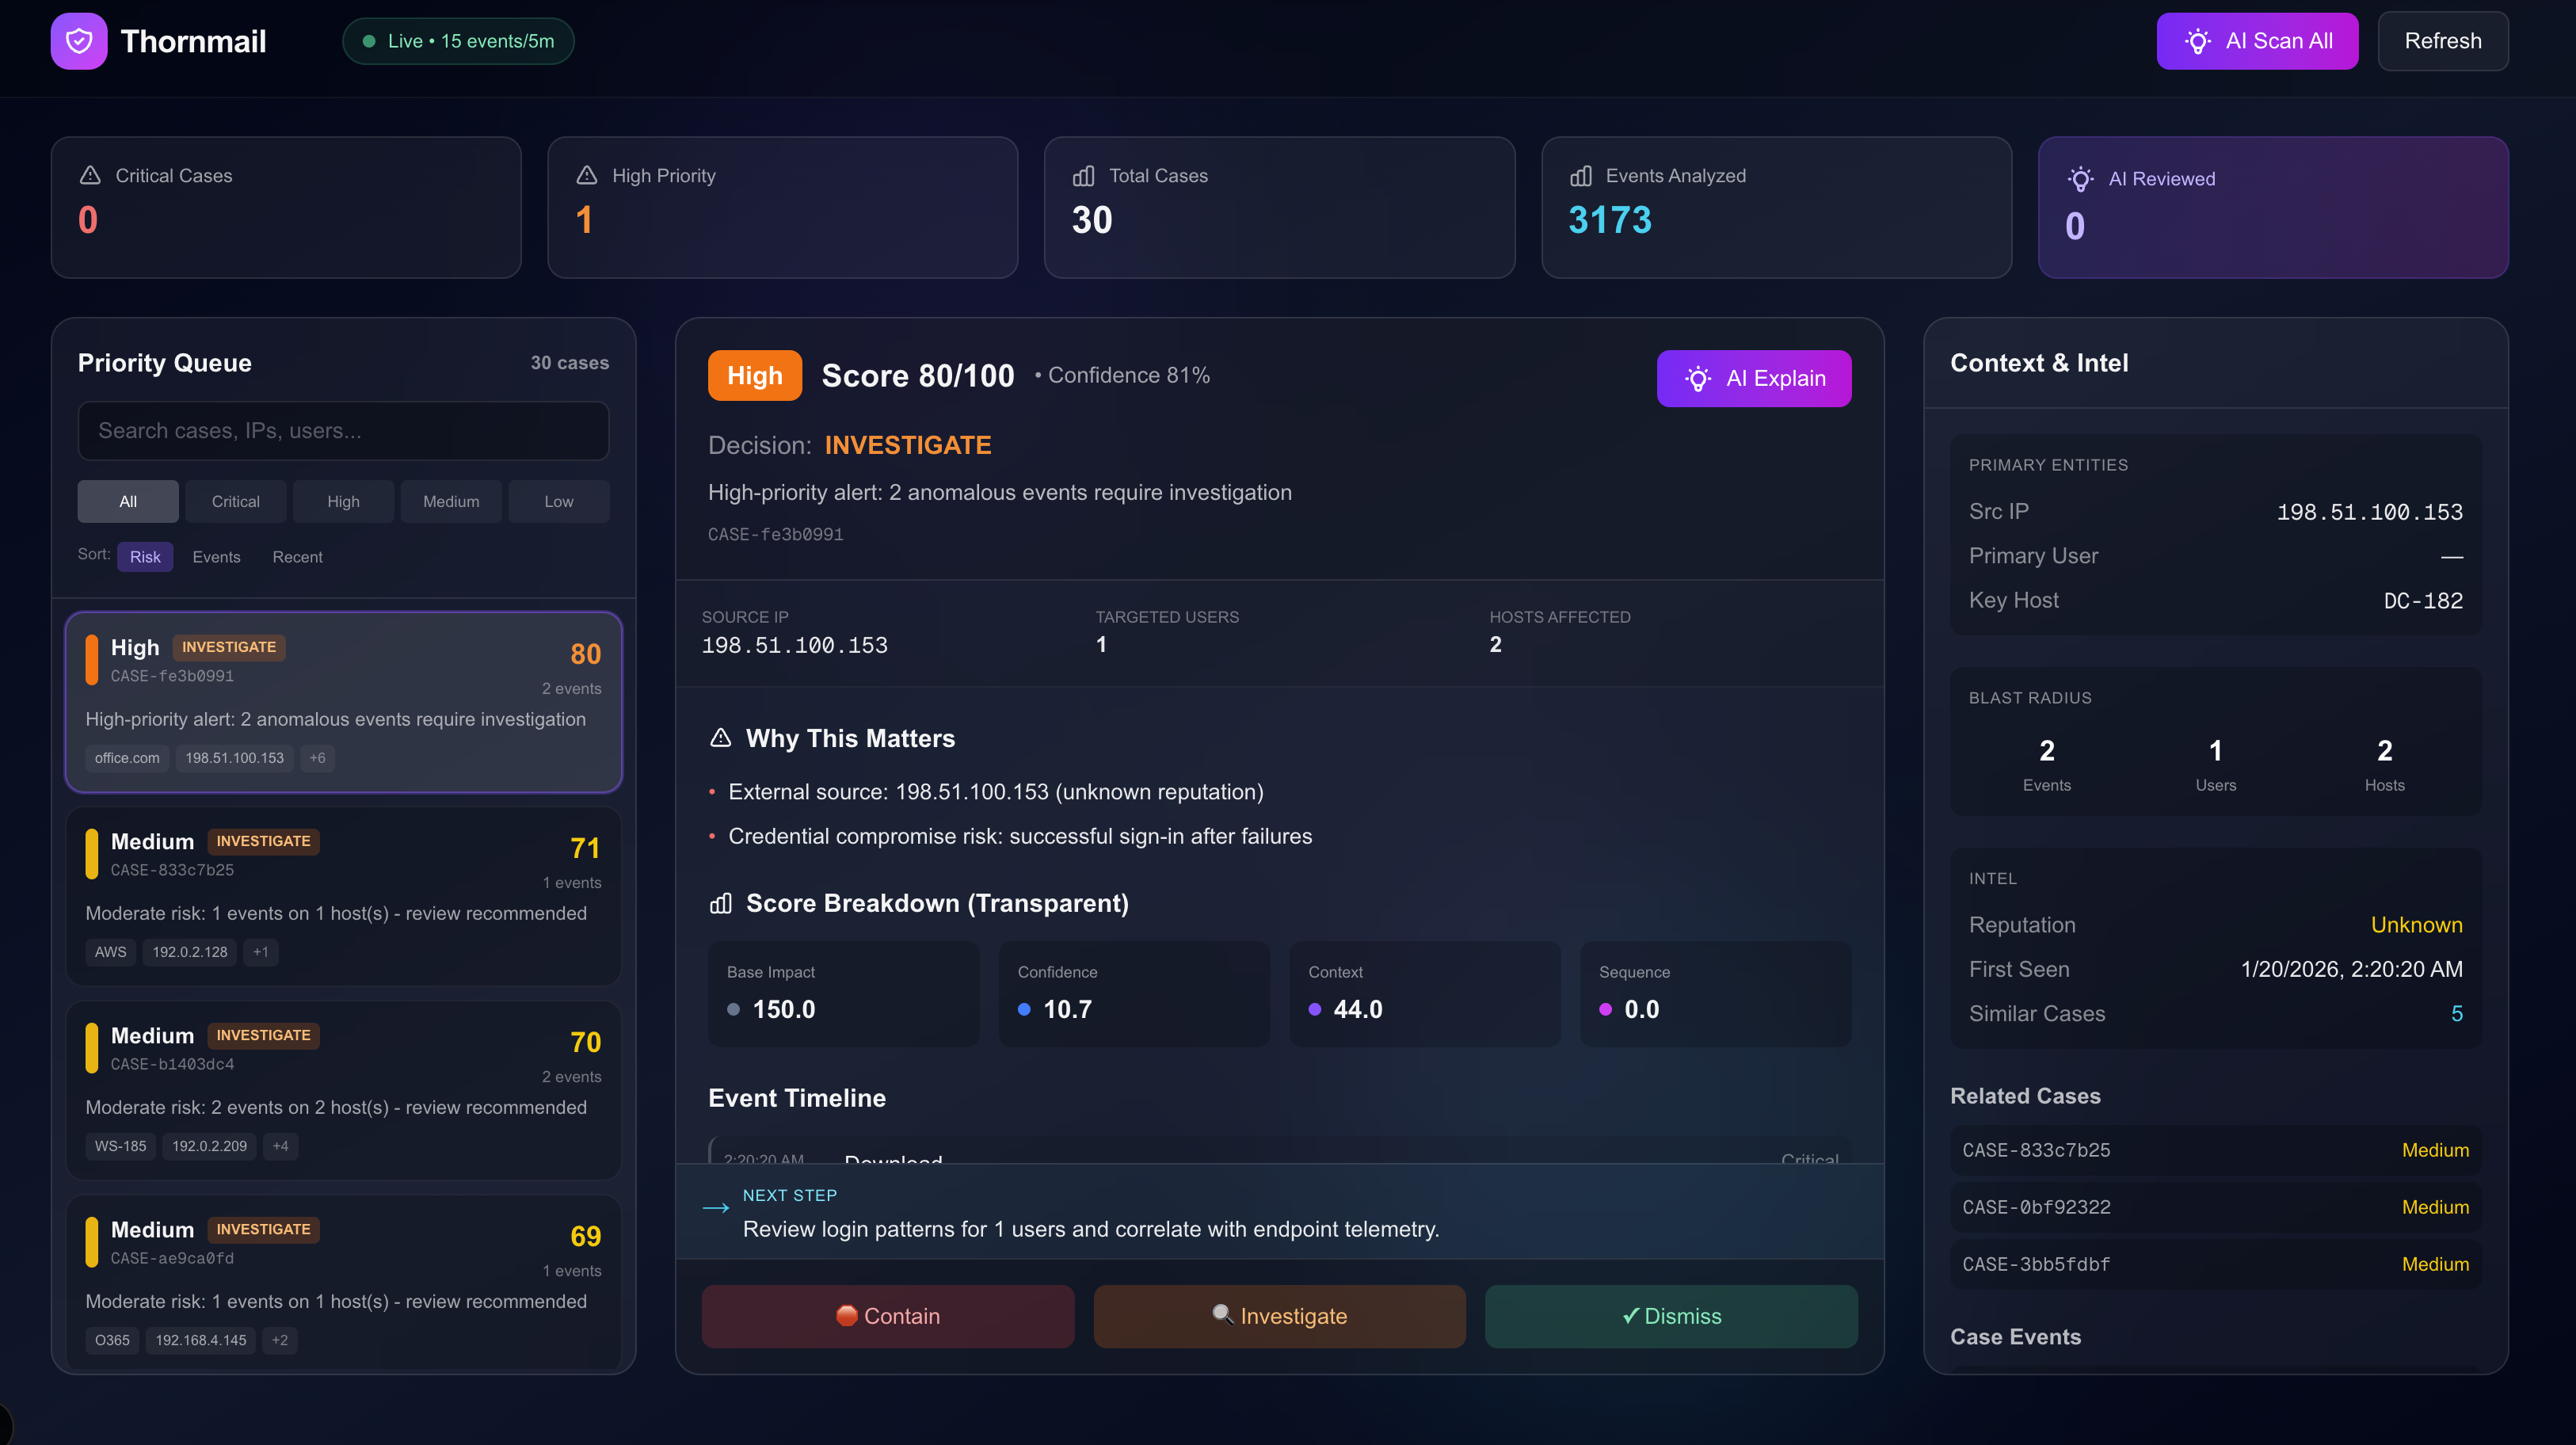This screenshot has width=2576, height=1445.
Task: Click the High Priority warning triangle icon
Action: [587, 175]
